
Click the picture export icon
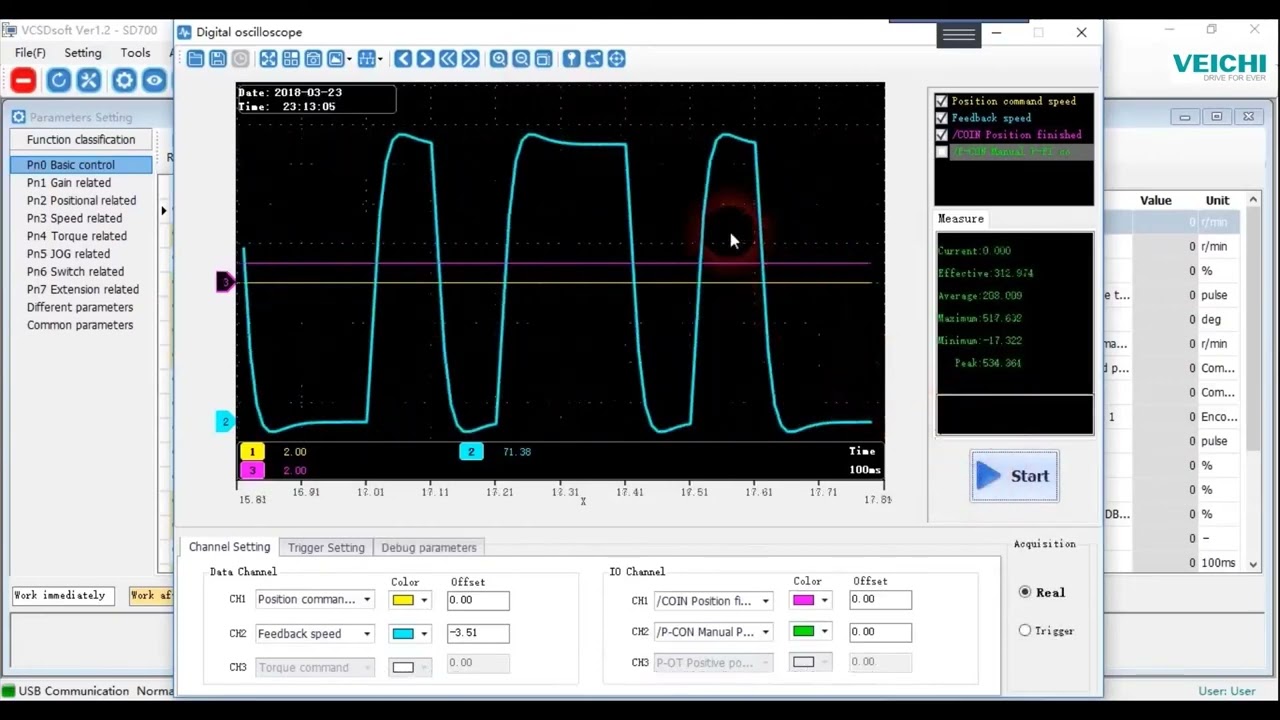[x=335, y=59]
